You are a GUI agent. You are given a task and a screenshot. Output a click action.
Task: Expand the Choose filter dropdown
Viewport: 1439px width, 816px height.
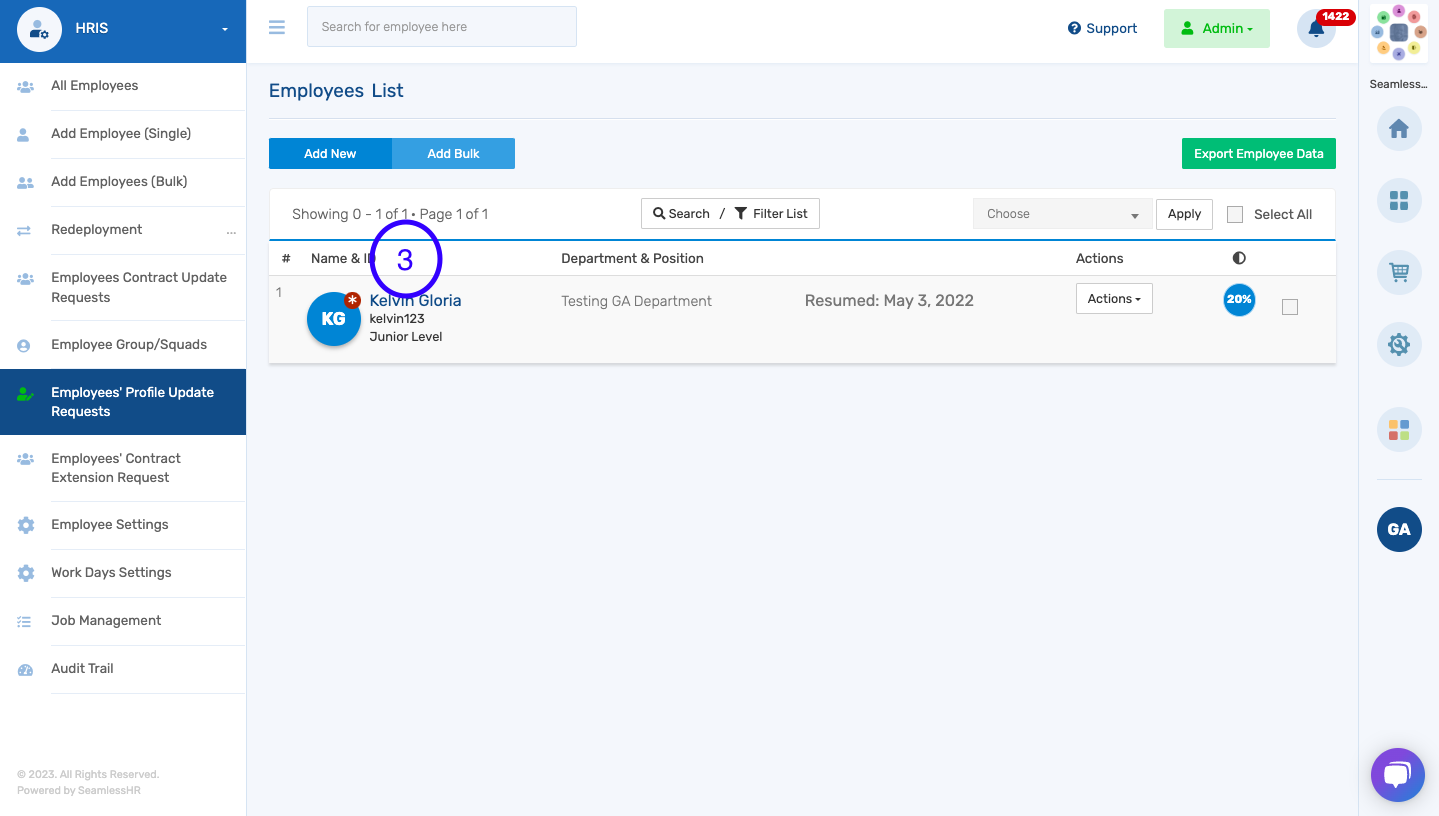coord(1062,213)
